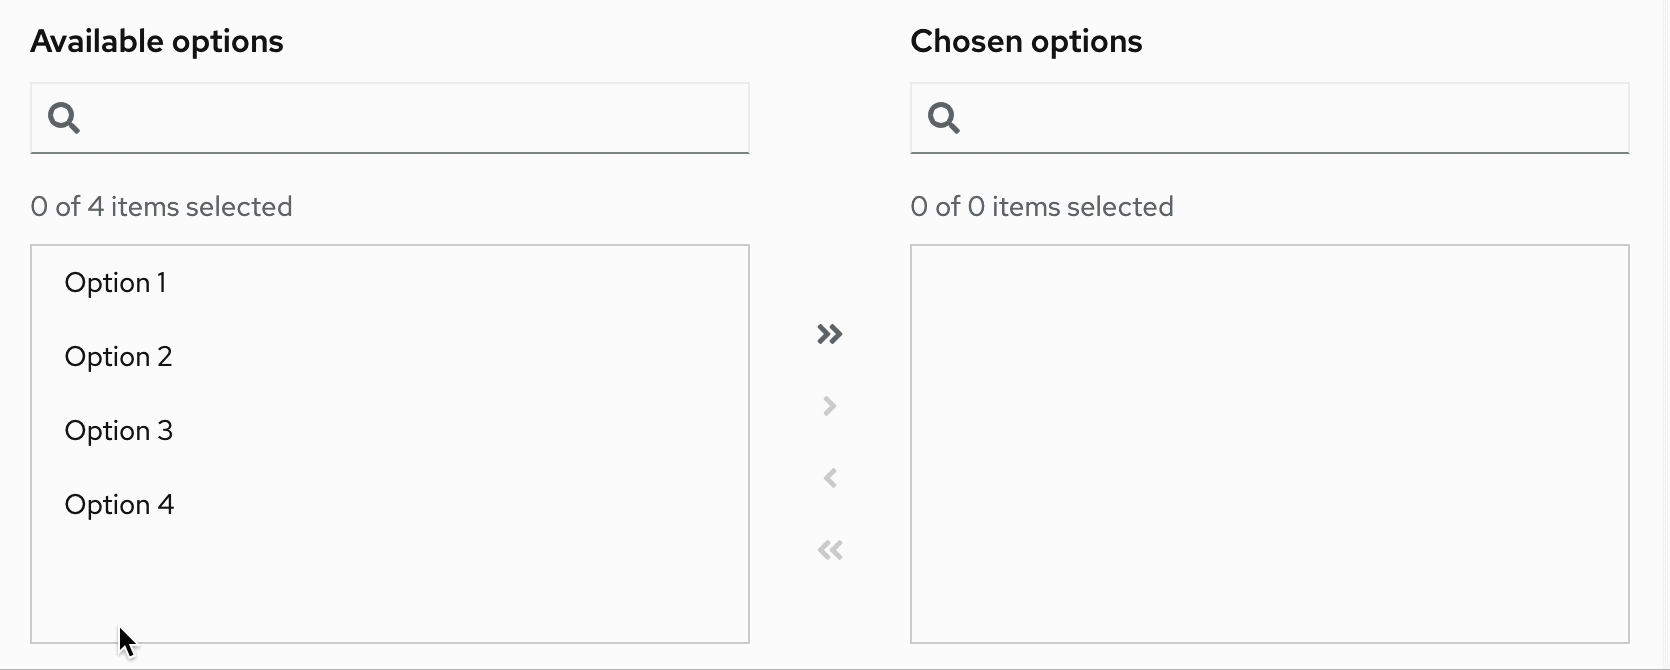
Task: Pick Option 4 from the available list
Action: (119, 505)
